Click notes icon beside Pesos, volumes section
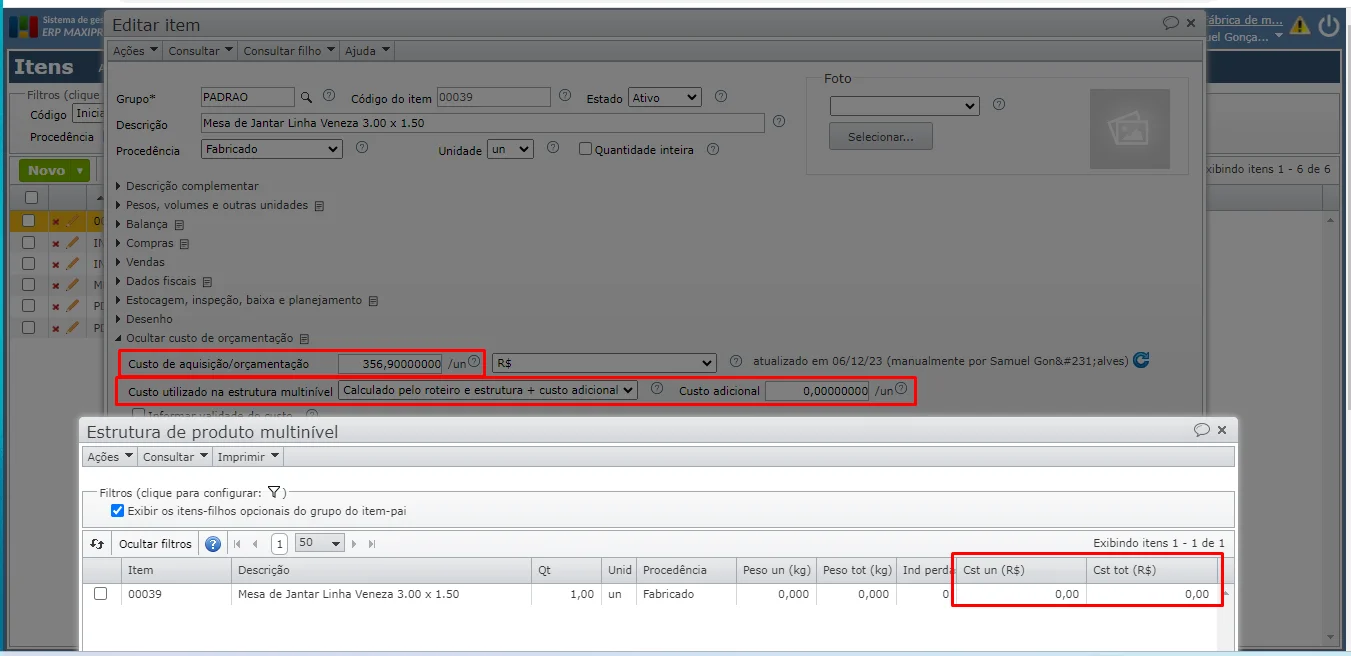This screenshot has width=1351, height=656. pyautogui.click(x=319, y=206)
